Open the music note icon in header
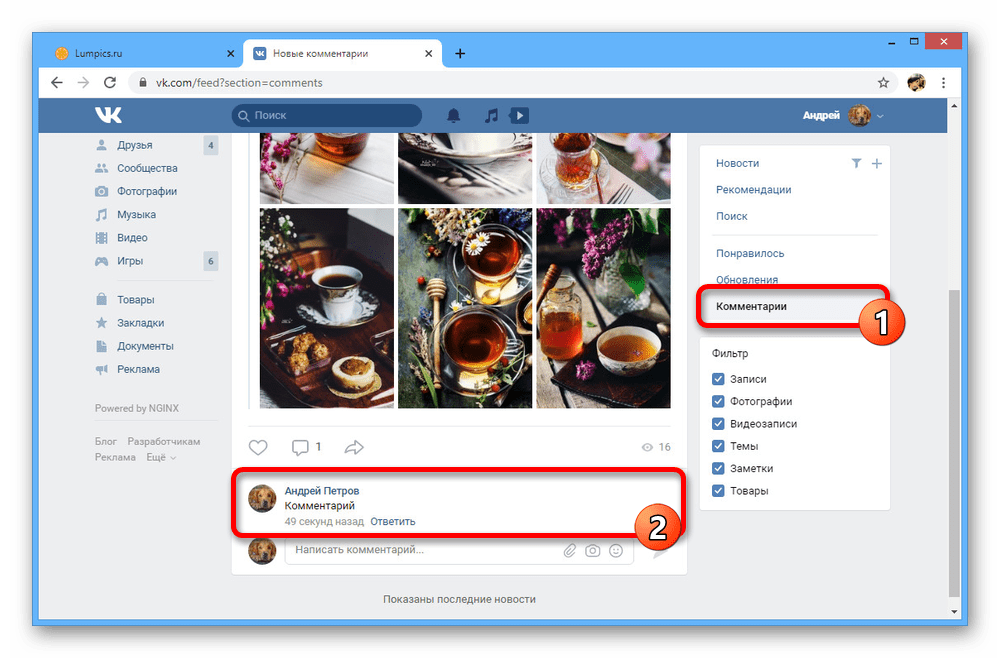The width and height of the screenshot is (1000, 658). click(x=491, y=116)
